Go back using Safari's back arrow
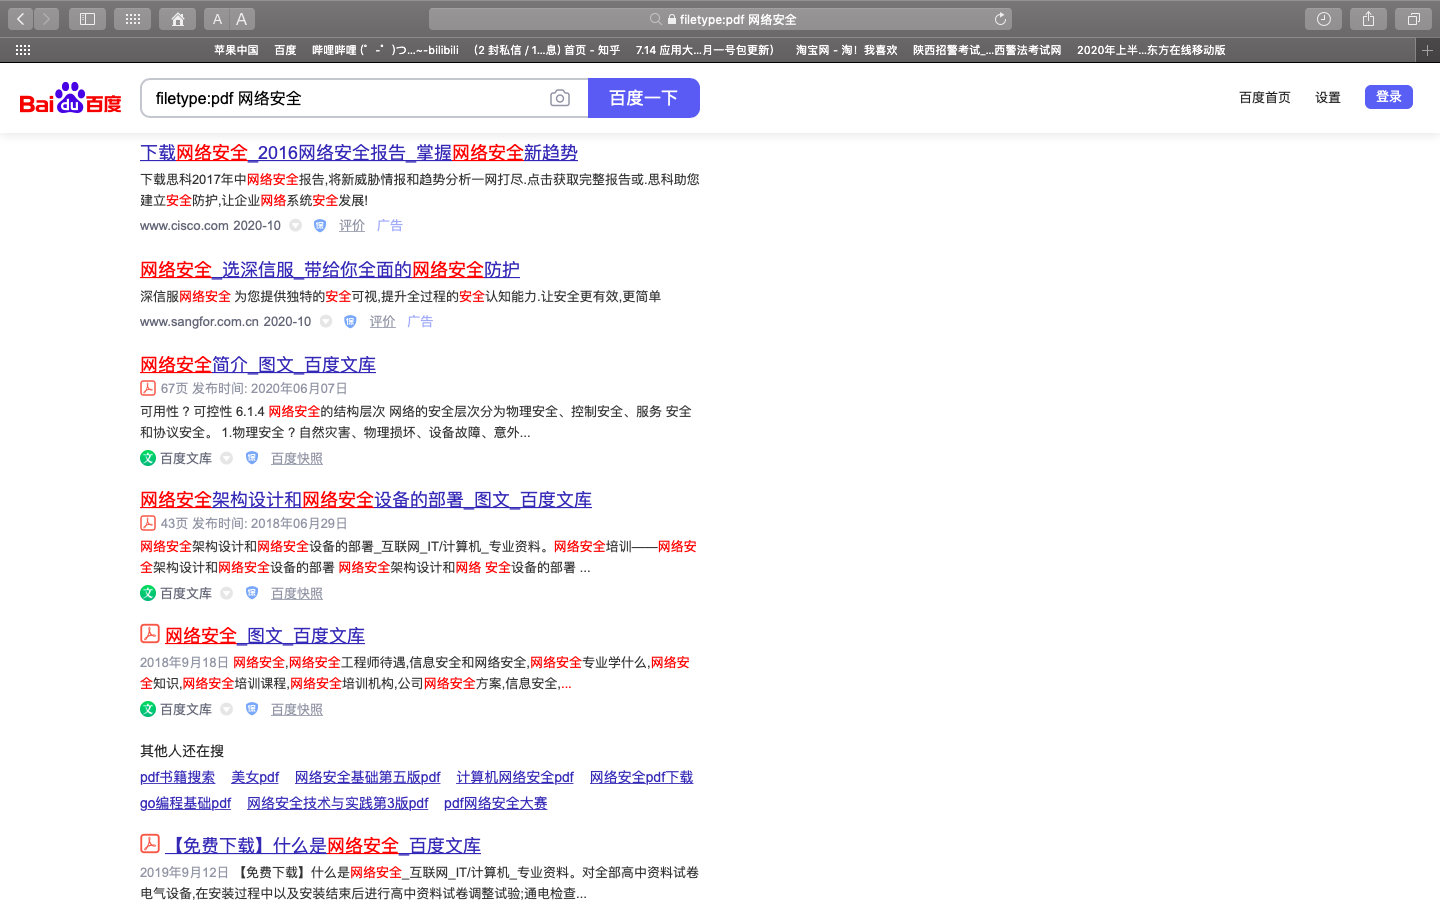This screenshot has width=1440, height=900. pyautogui.click(x=20, y=19)
